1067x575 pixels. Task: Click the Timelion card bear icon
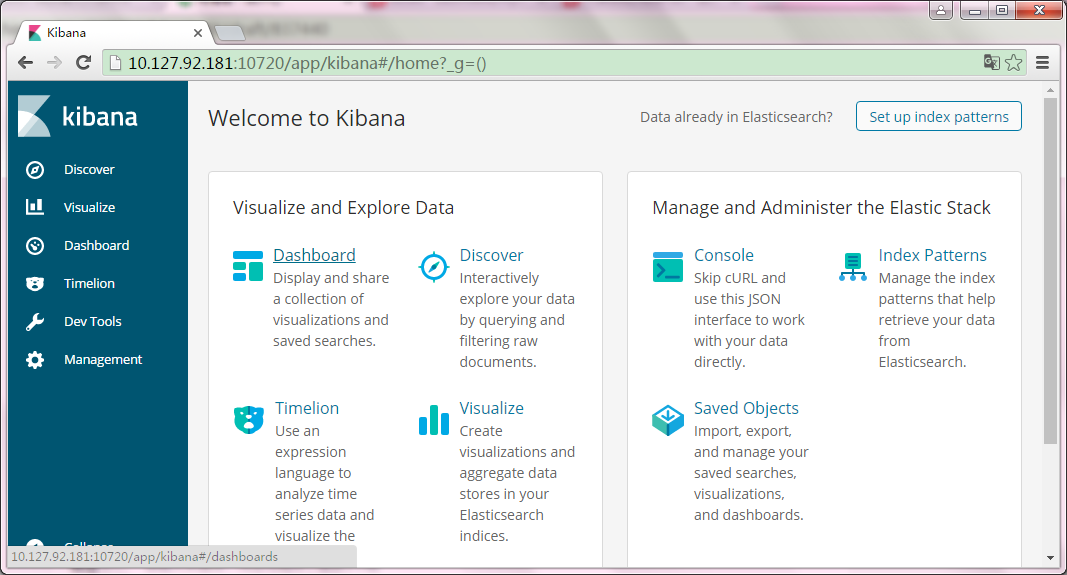(248, 420)
